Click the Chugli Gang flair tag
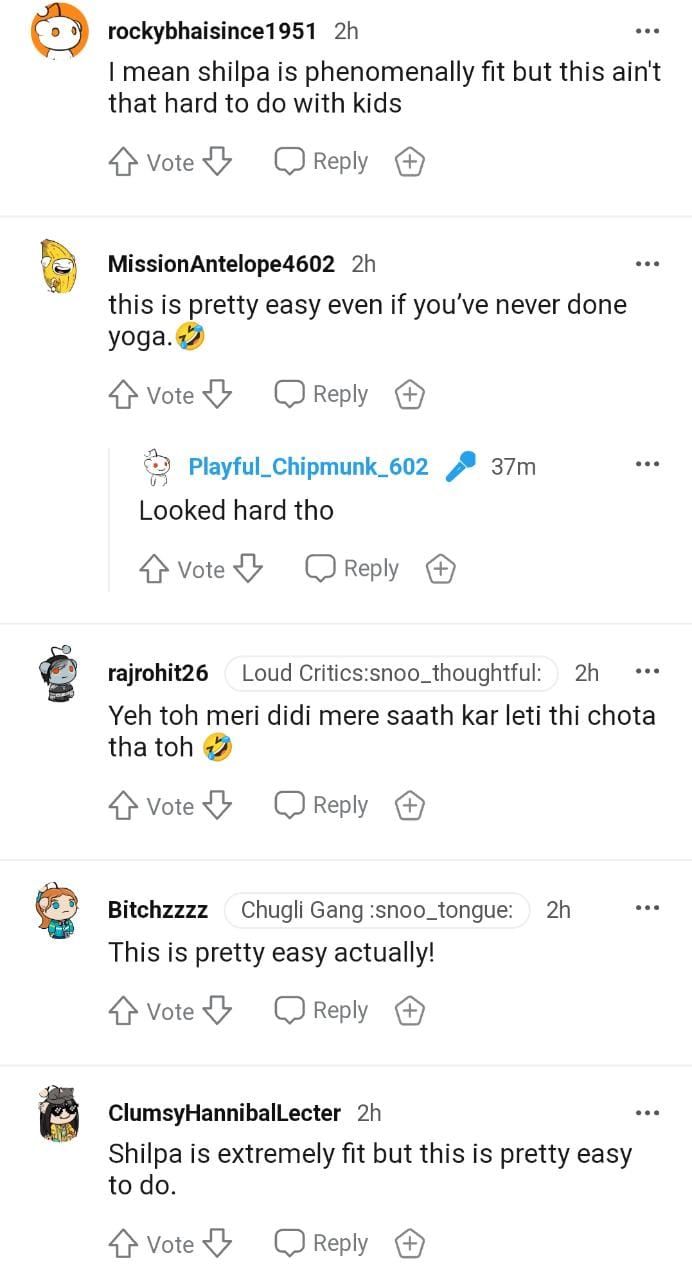692x1280 pixels. click(x=376, y=909)
